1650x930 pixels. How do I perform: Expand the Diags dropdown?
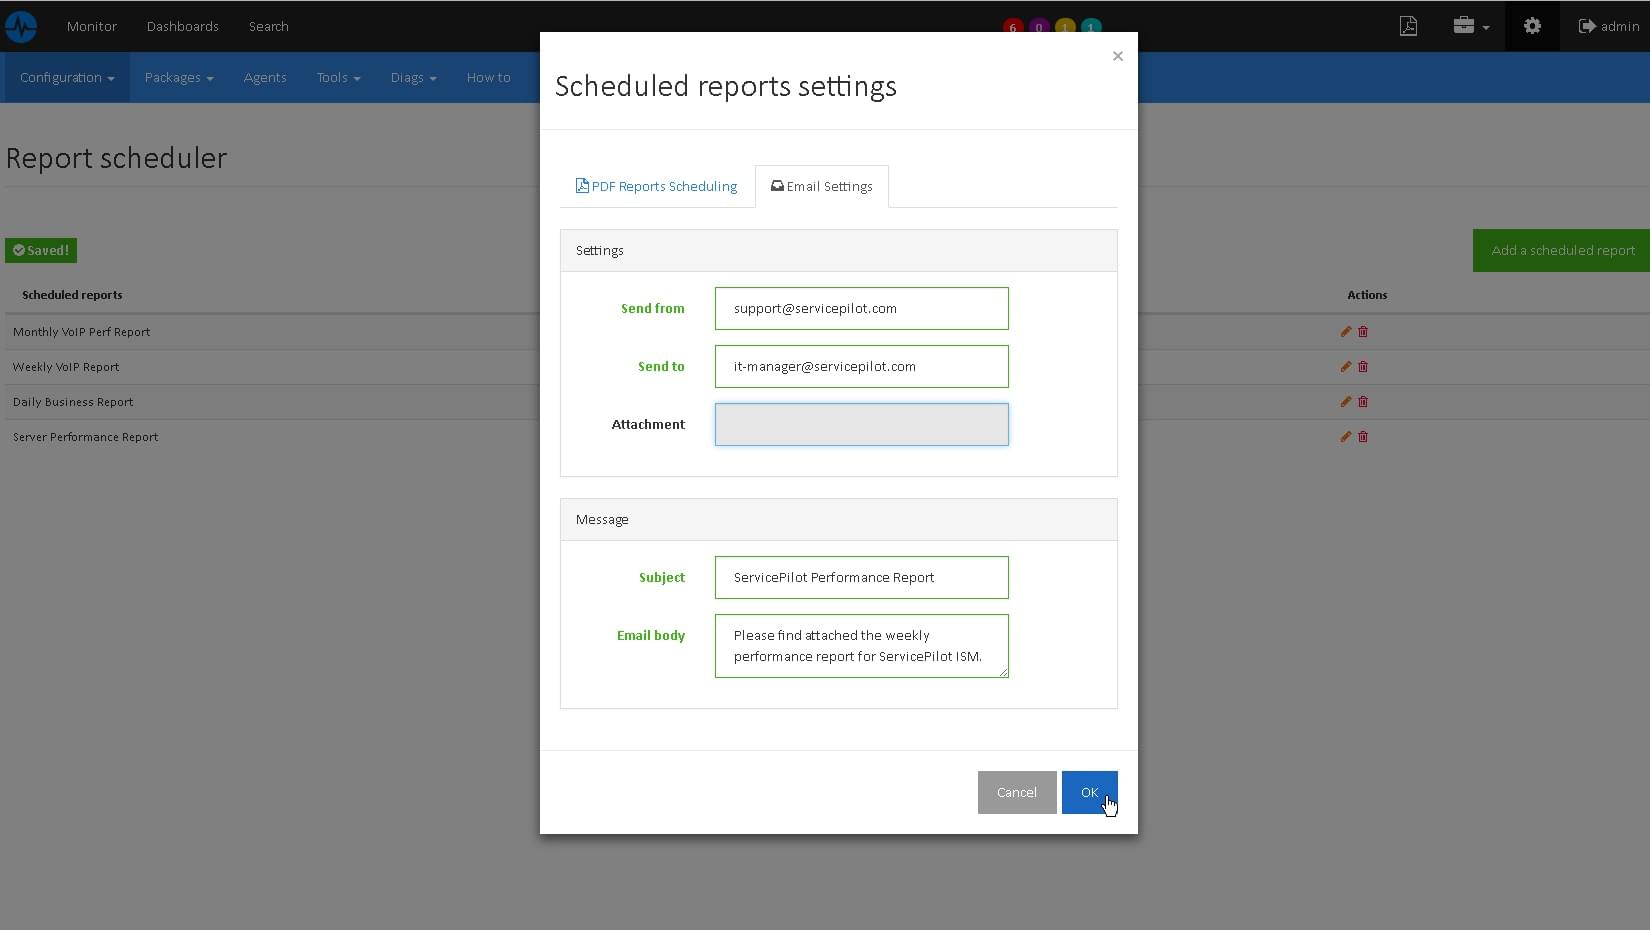413,77
